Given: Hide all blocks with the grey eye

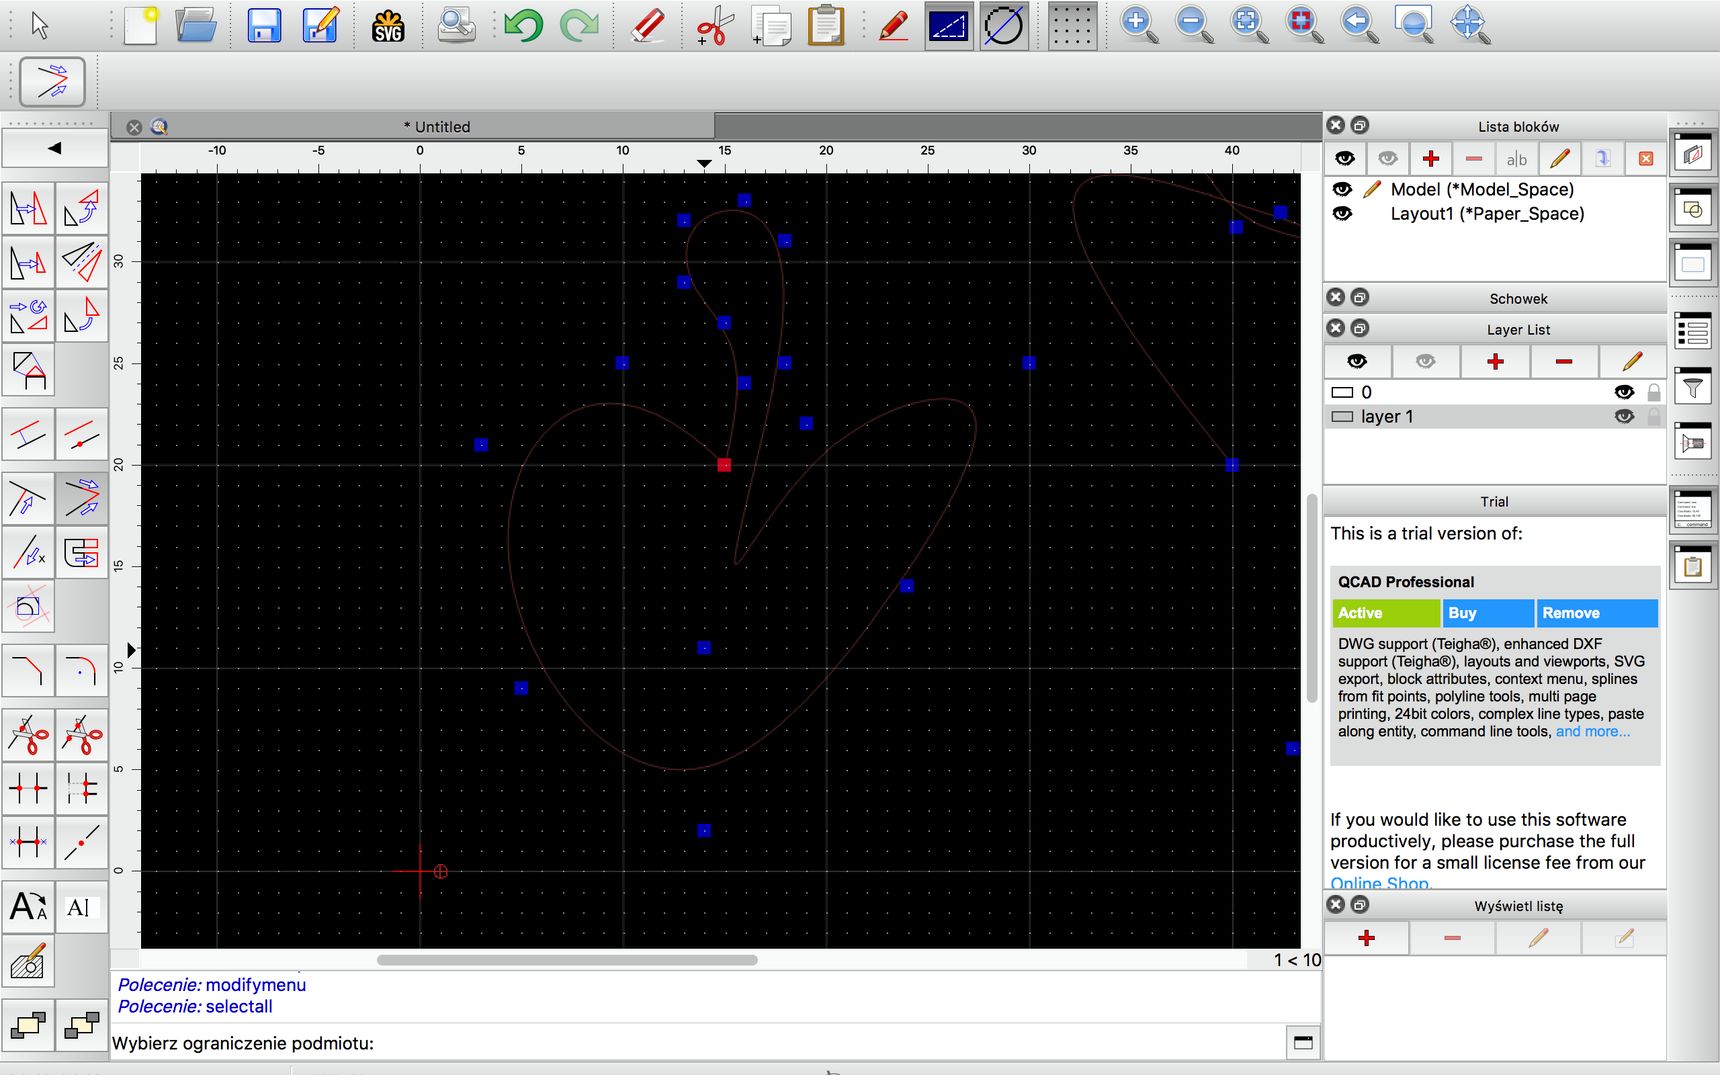Looking at the screenshot, I should click(1388, 158).
